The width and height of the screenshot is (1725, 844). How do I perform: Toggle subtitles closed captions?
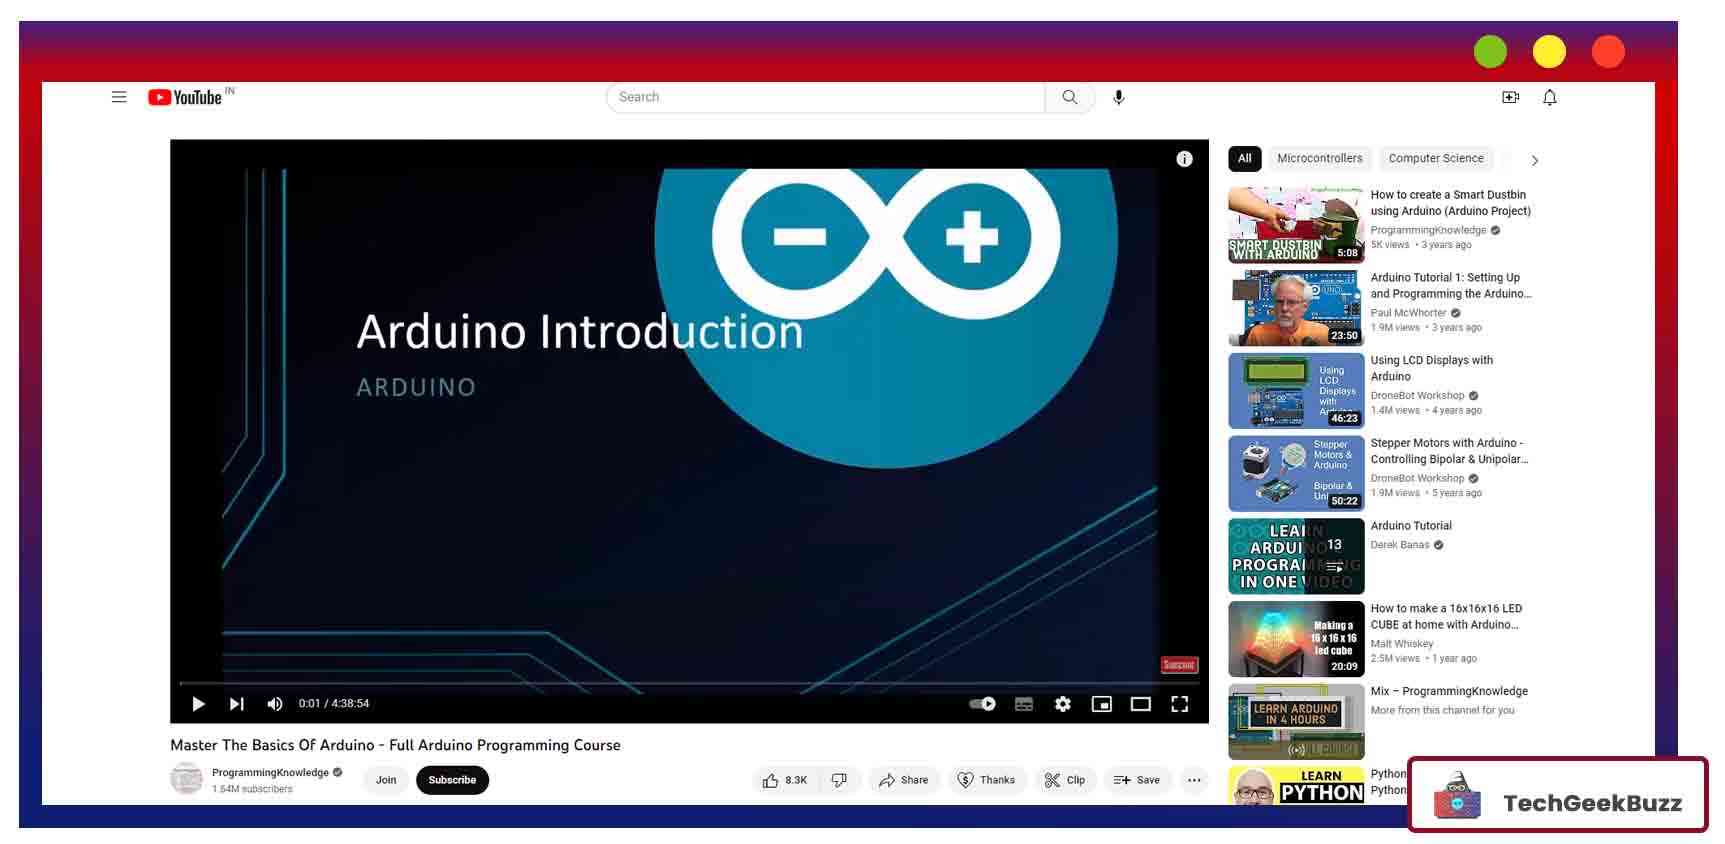point(1023,704)
